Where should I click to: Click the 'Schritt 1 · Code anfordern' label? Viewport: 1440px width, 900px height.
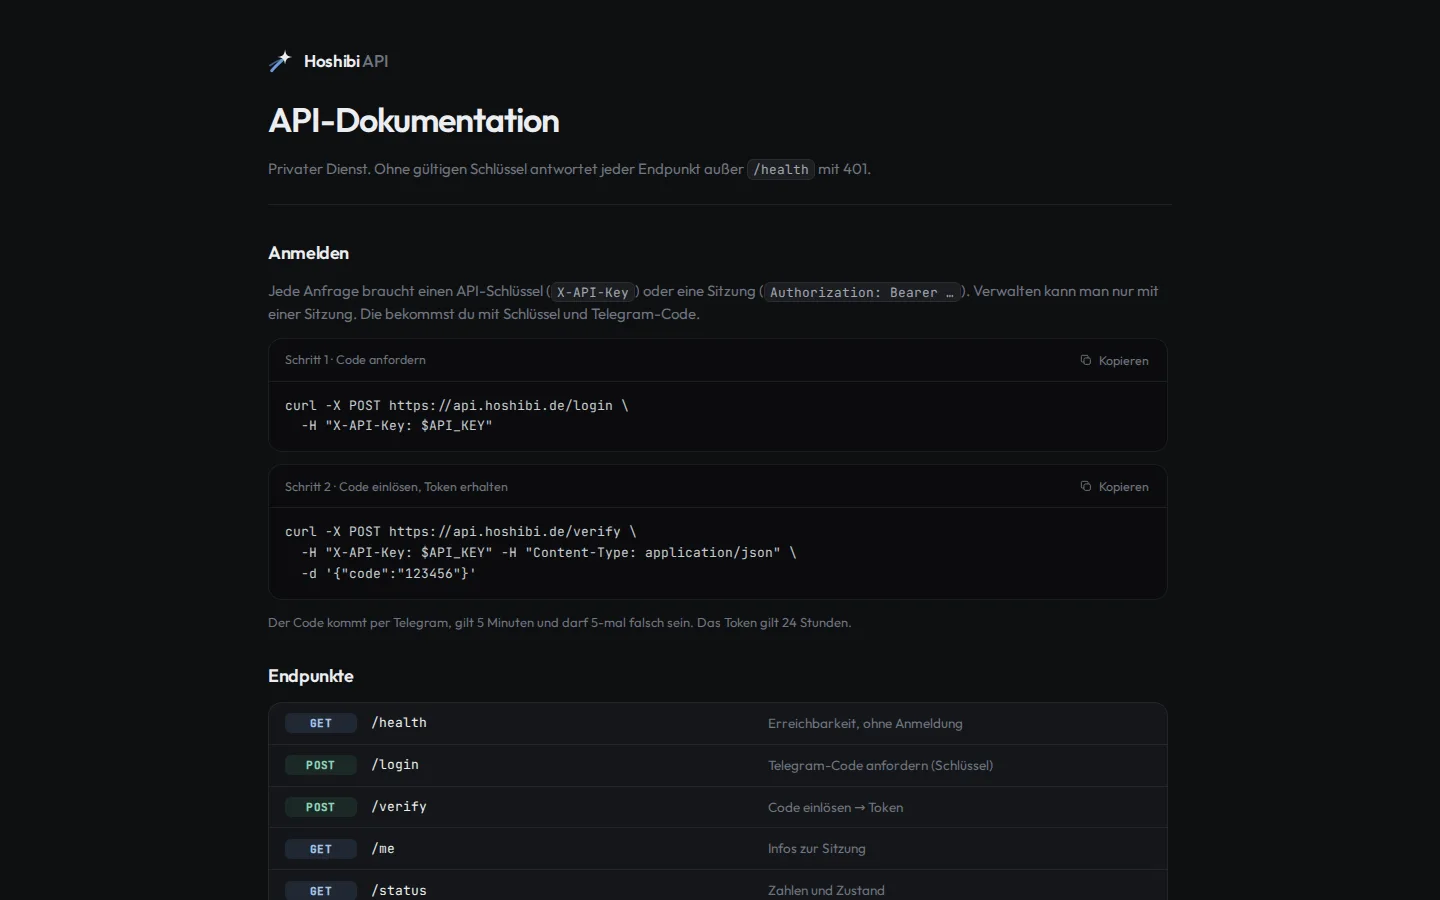(355, 360)
